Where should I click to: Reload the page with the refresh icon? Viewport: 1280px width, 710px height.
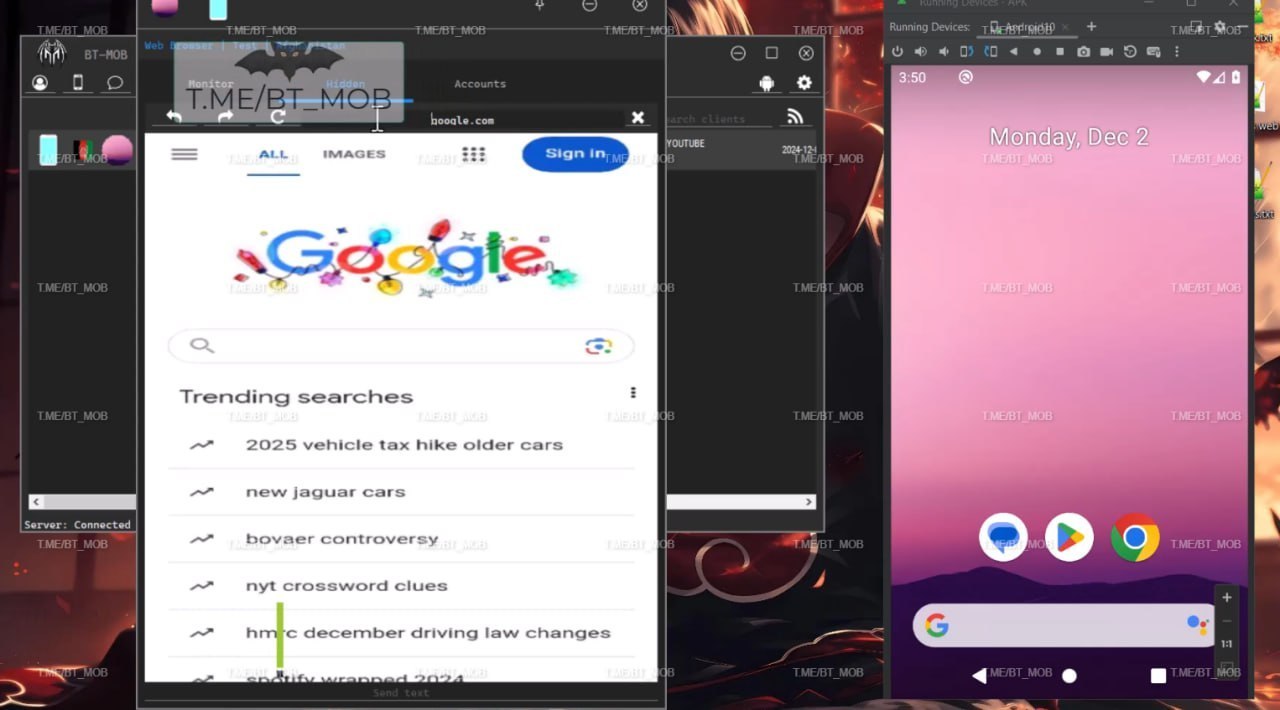click(278, 117)
